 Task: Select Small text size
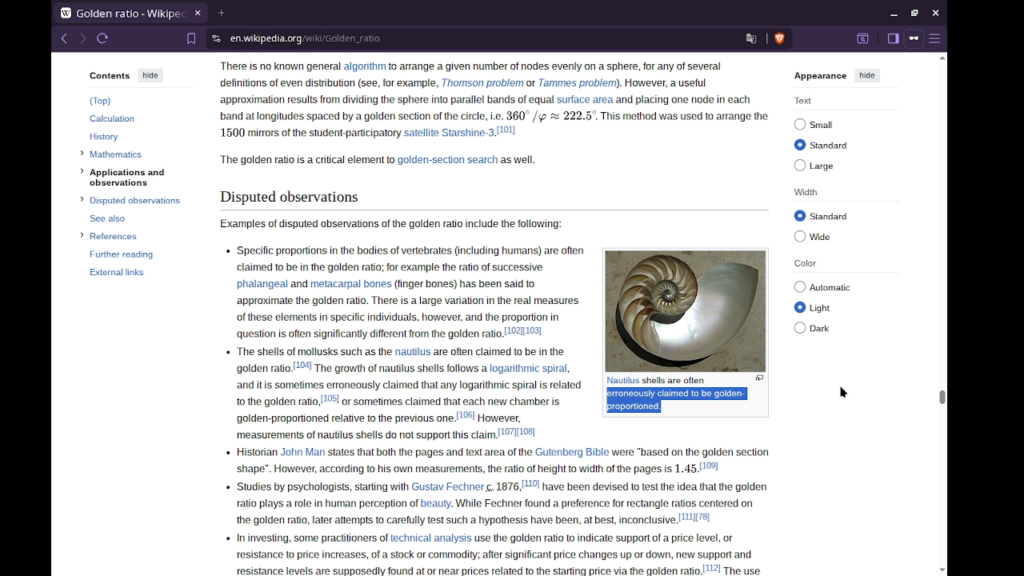(x=800, y=124)
